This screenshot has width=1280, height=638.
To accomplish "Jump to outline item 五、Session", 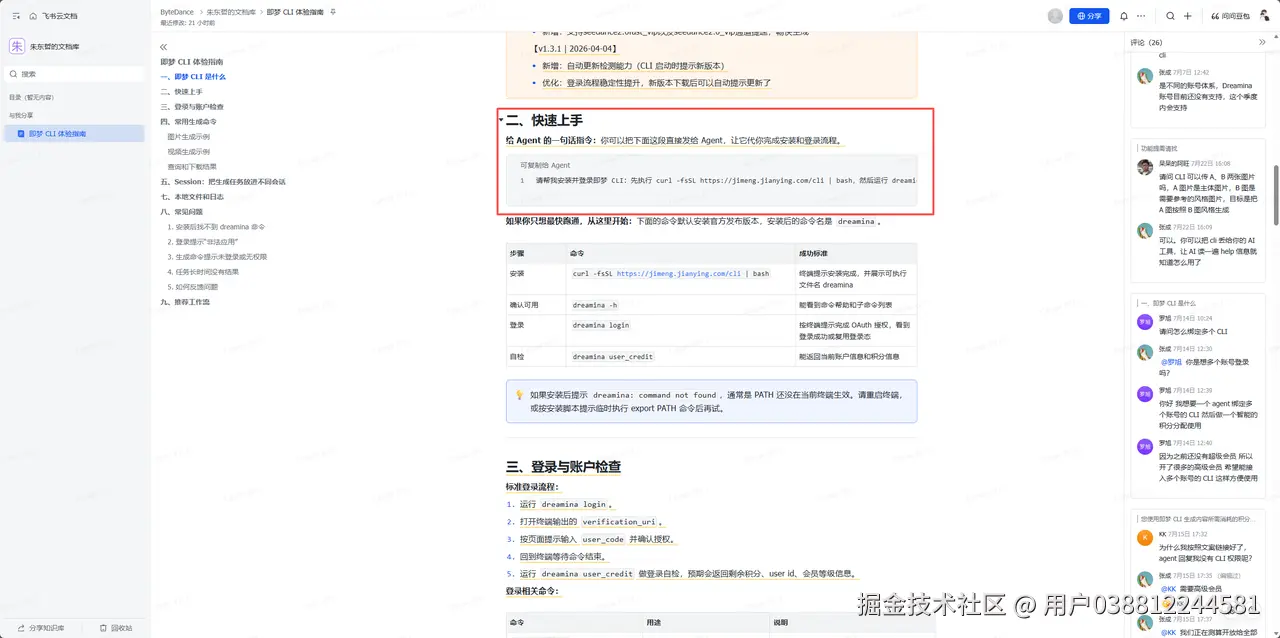I will [x=223, y=182].
